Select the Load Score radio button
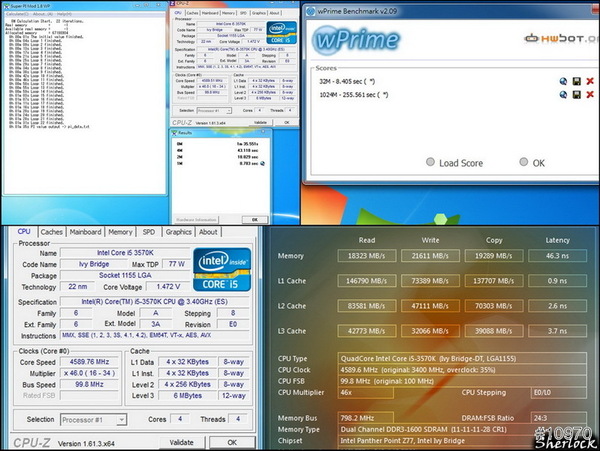The image size is (600, 451). point(430,163)
